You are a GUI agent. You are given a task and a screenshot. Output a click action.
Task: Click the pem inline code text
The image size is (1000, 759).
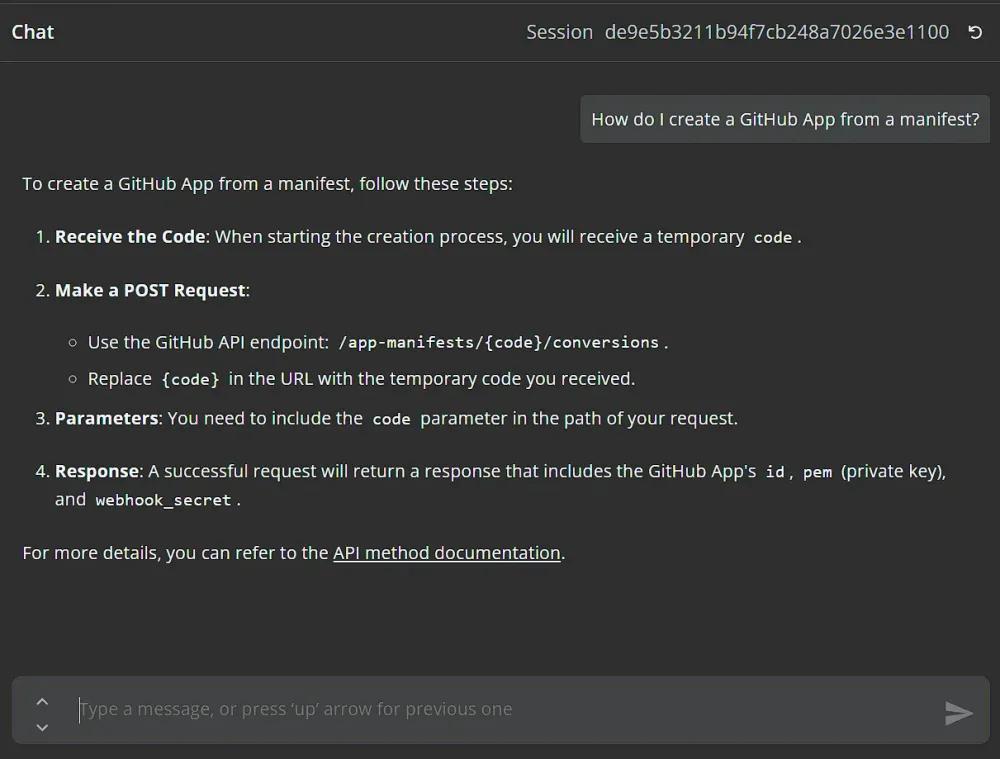tap(817, 472)
